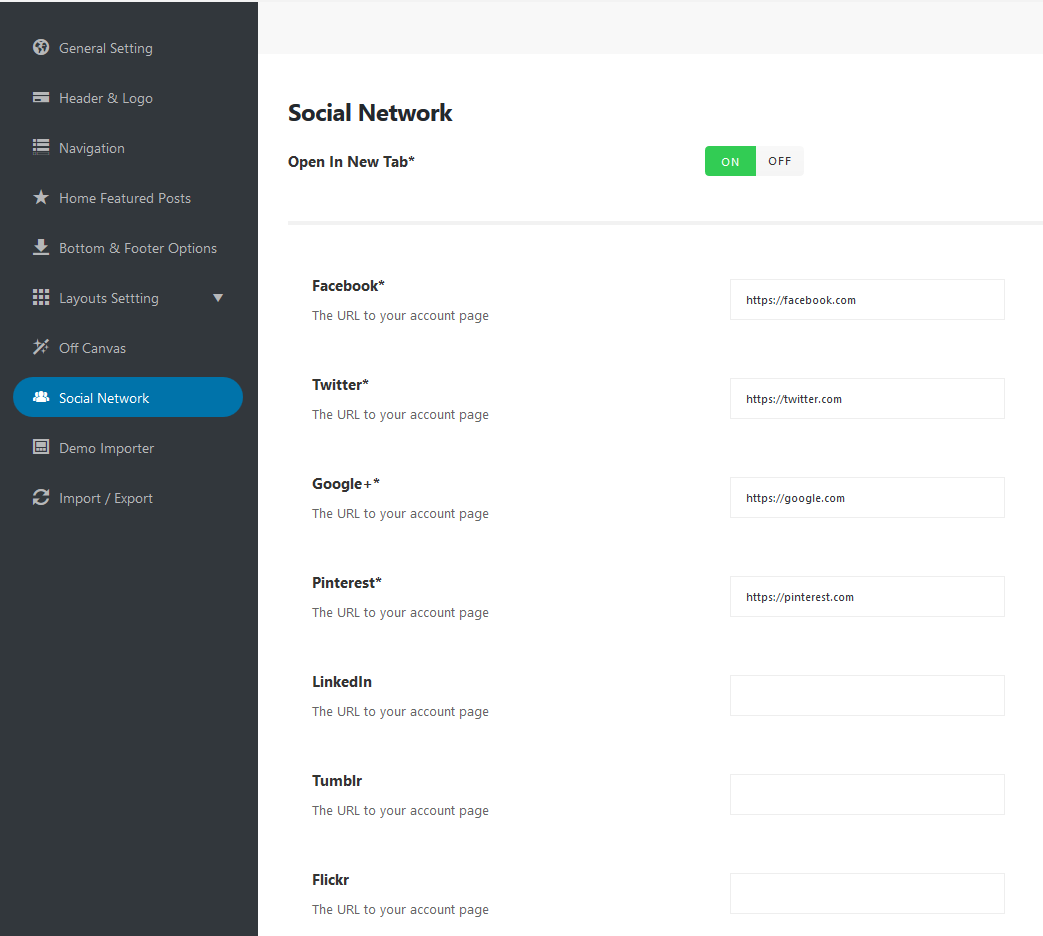Switch Open In New Tab to OFF
The height and width of the screenshot is (936, 1043).
pyautogui.click(x=779, y=161)
